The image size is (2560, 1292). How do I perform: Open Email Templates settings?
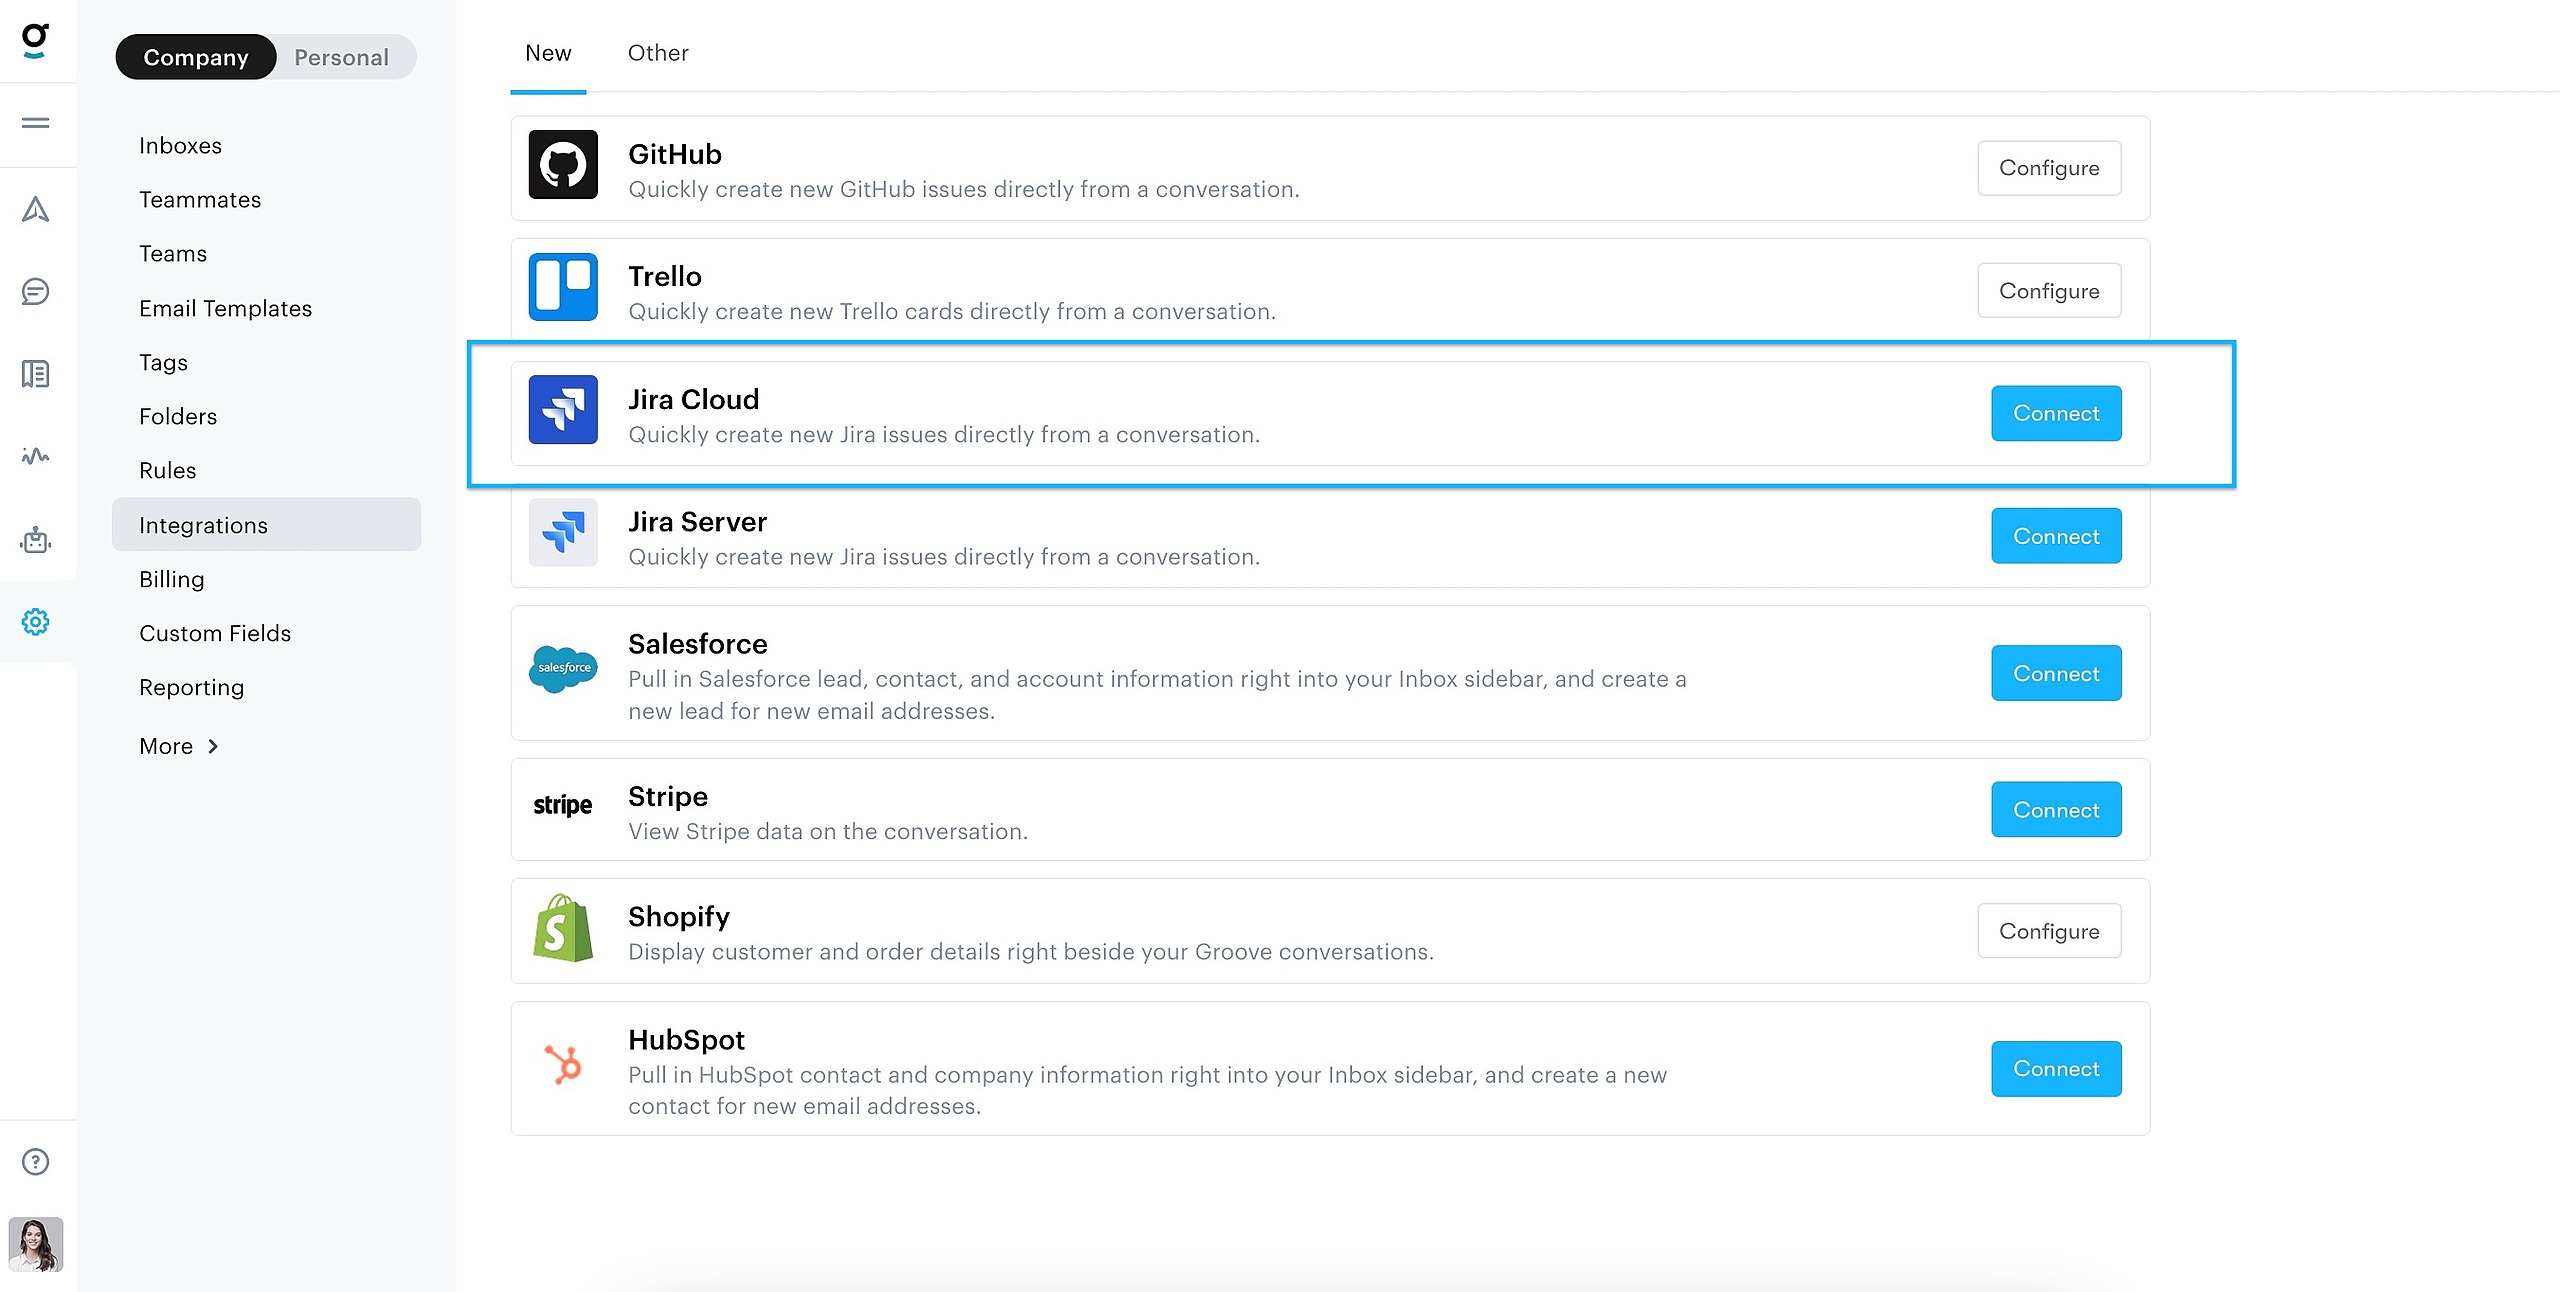pyautogui.click(x=226, y=308)
